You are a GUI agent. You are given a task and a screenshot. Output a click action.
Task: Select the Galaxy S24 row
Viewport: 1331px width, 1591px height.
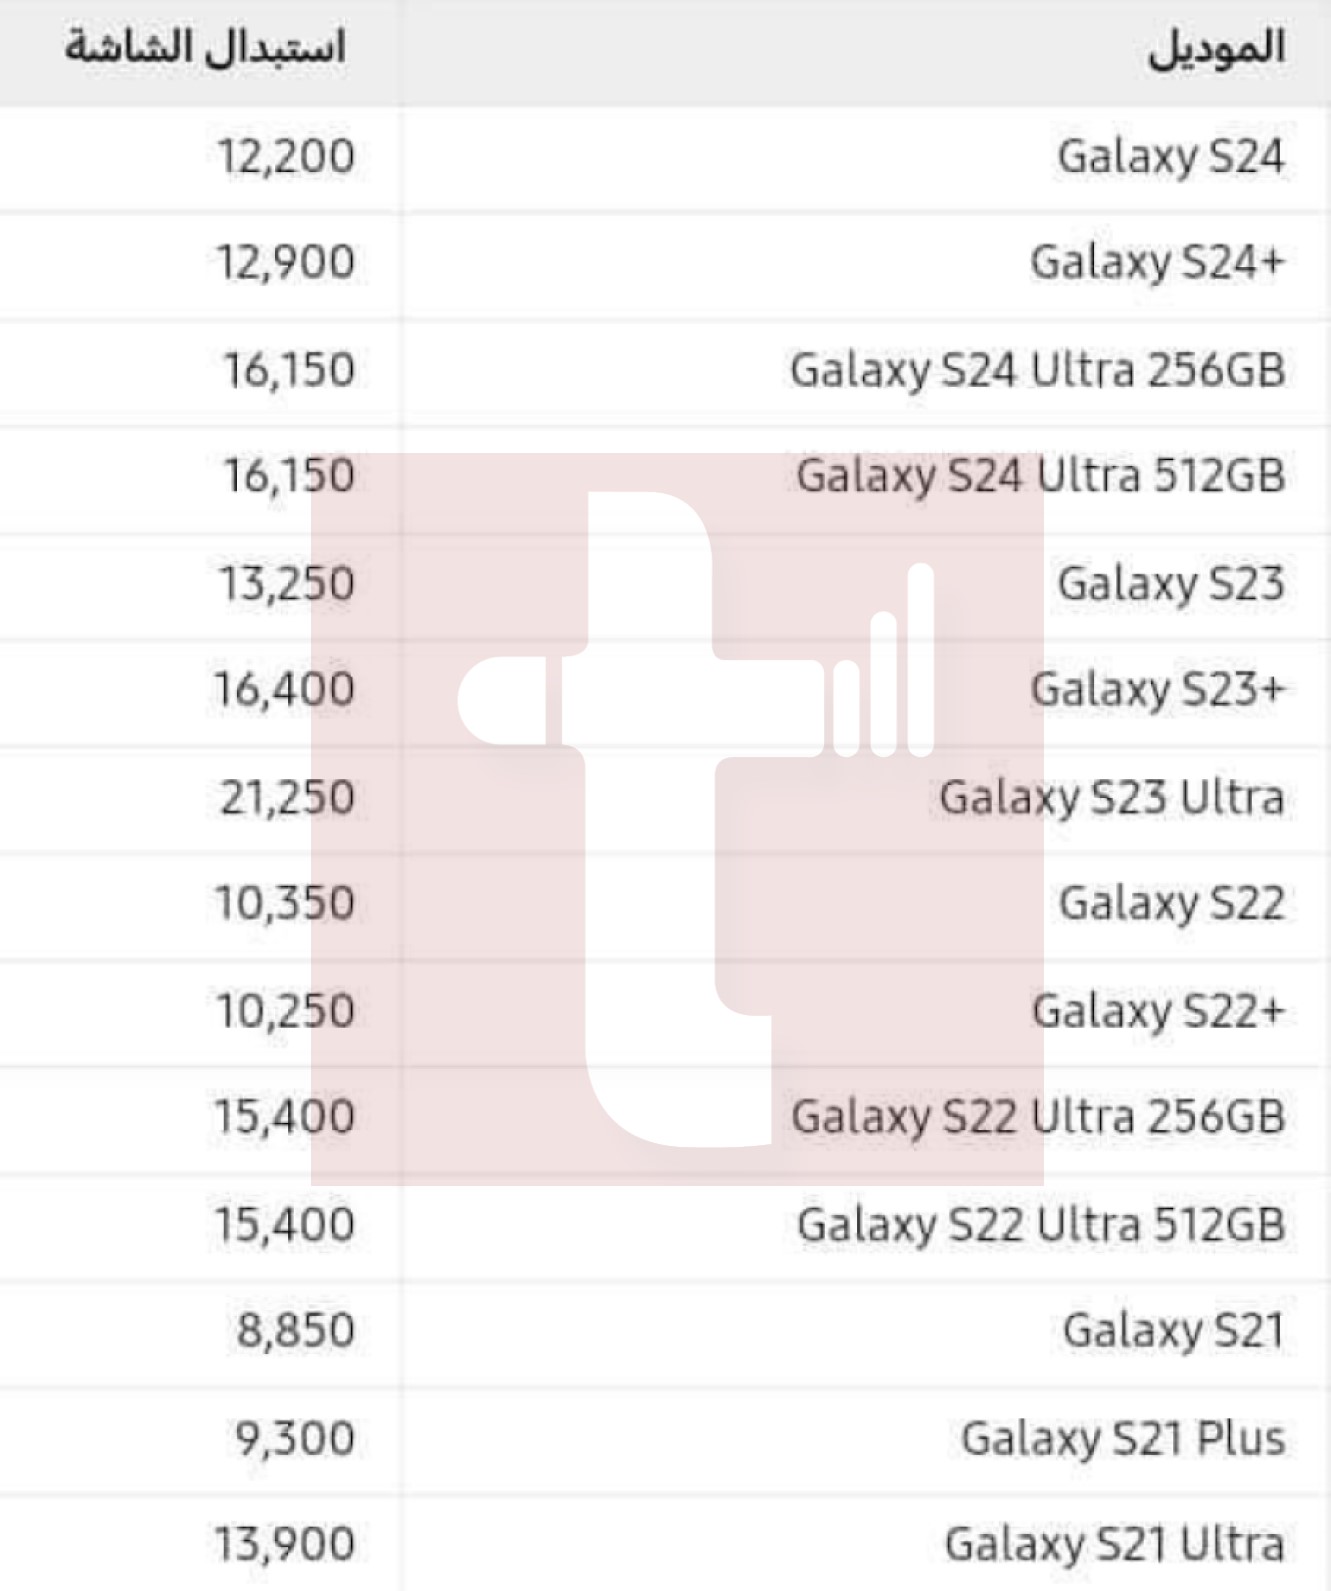click(x=665, y=157)
